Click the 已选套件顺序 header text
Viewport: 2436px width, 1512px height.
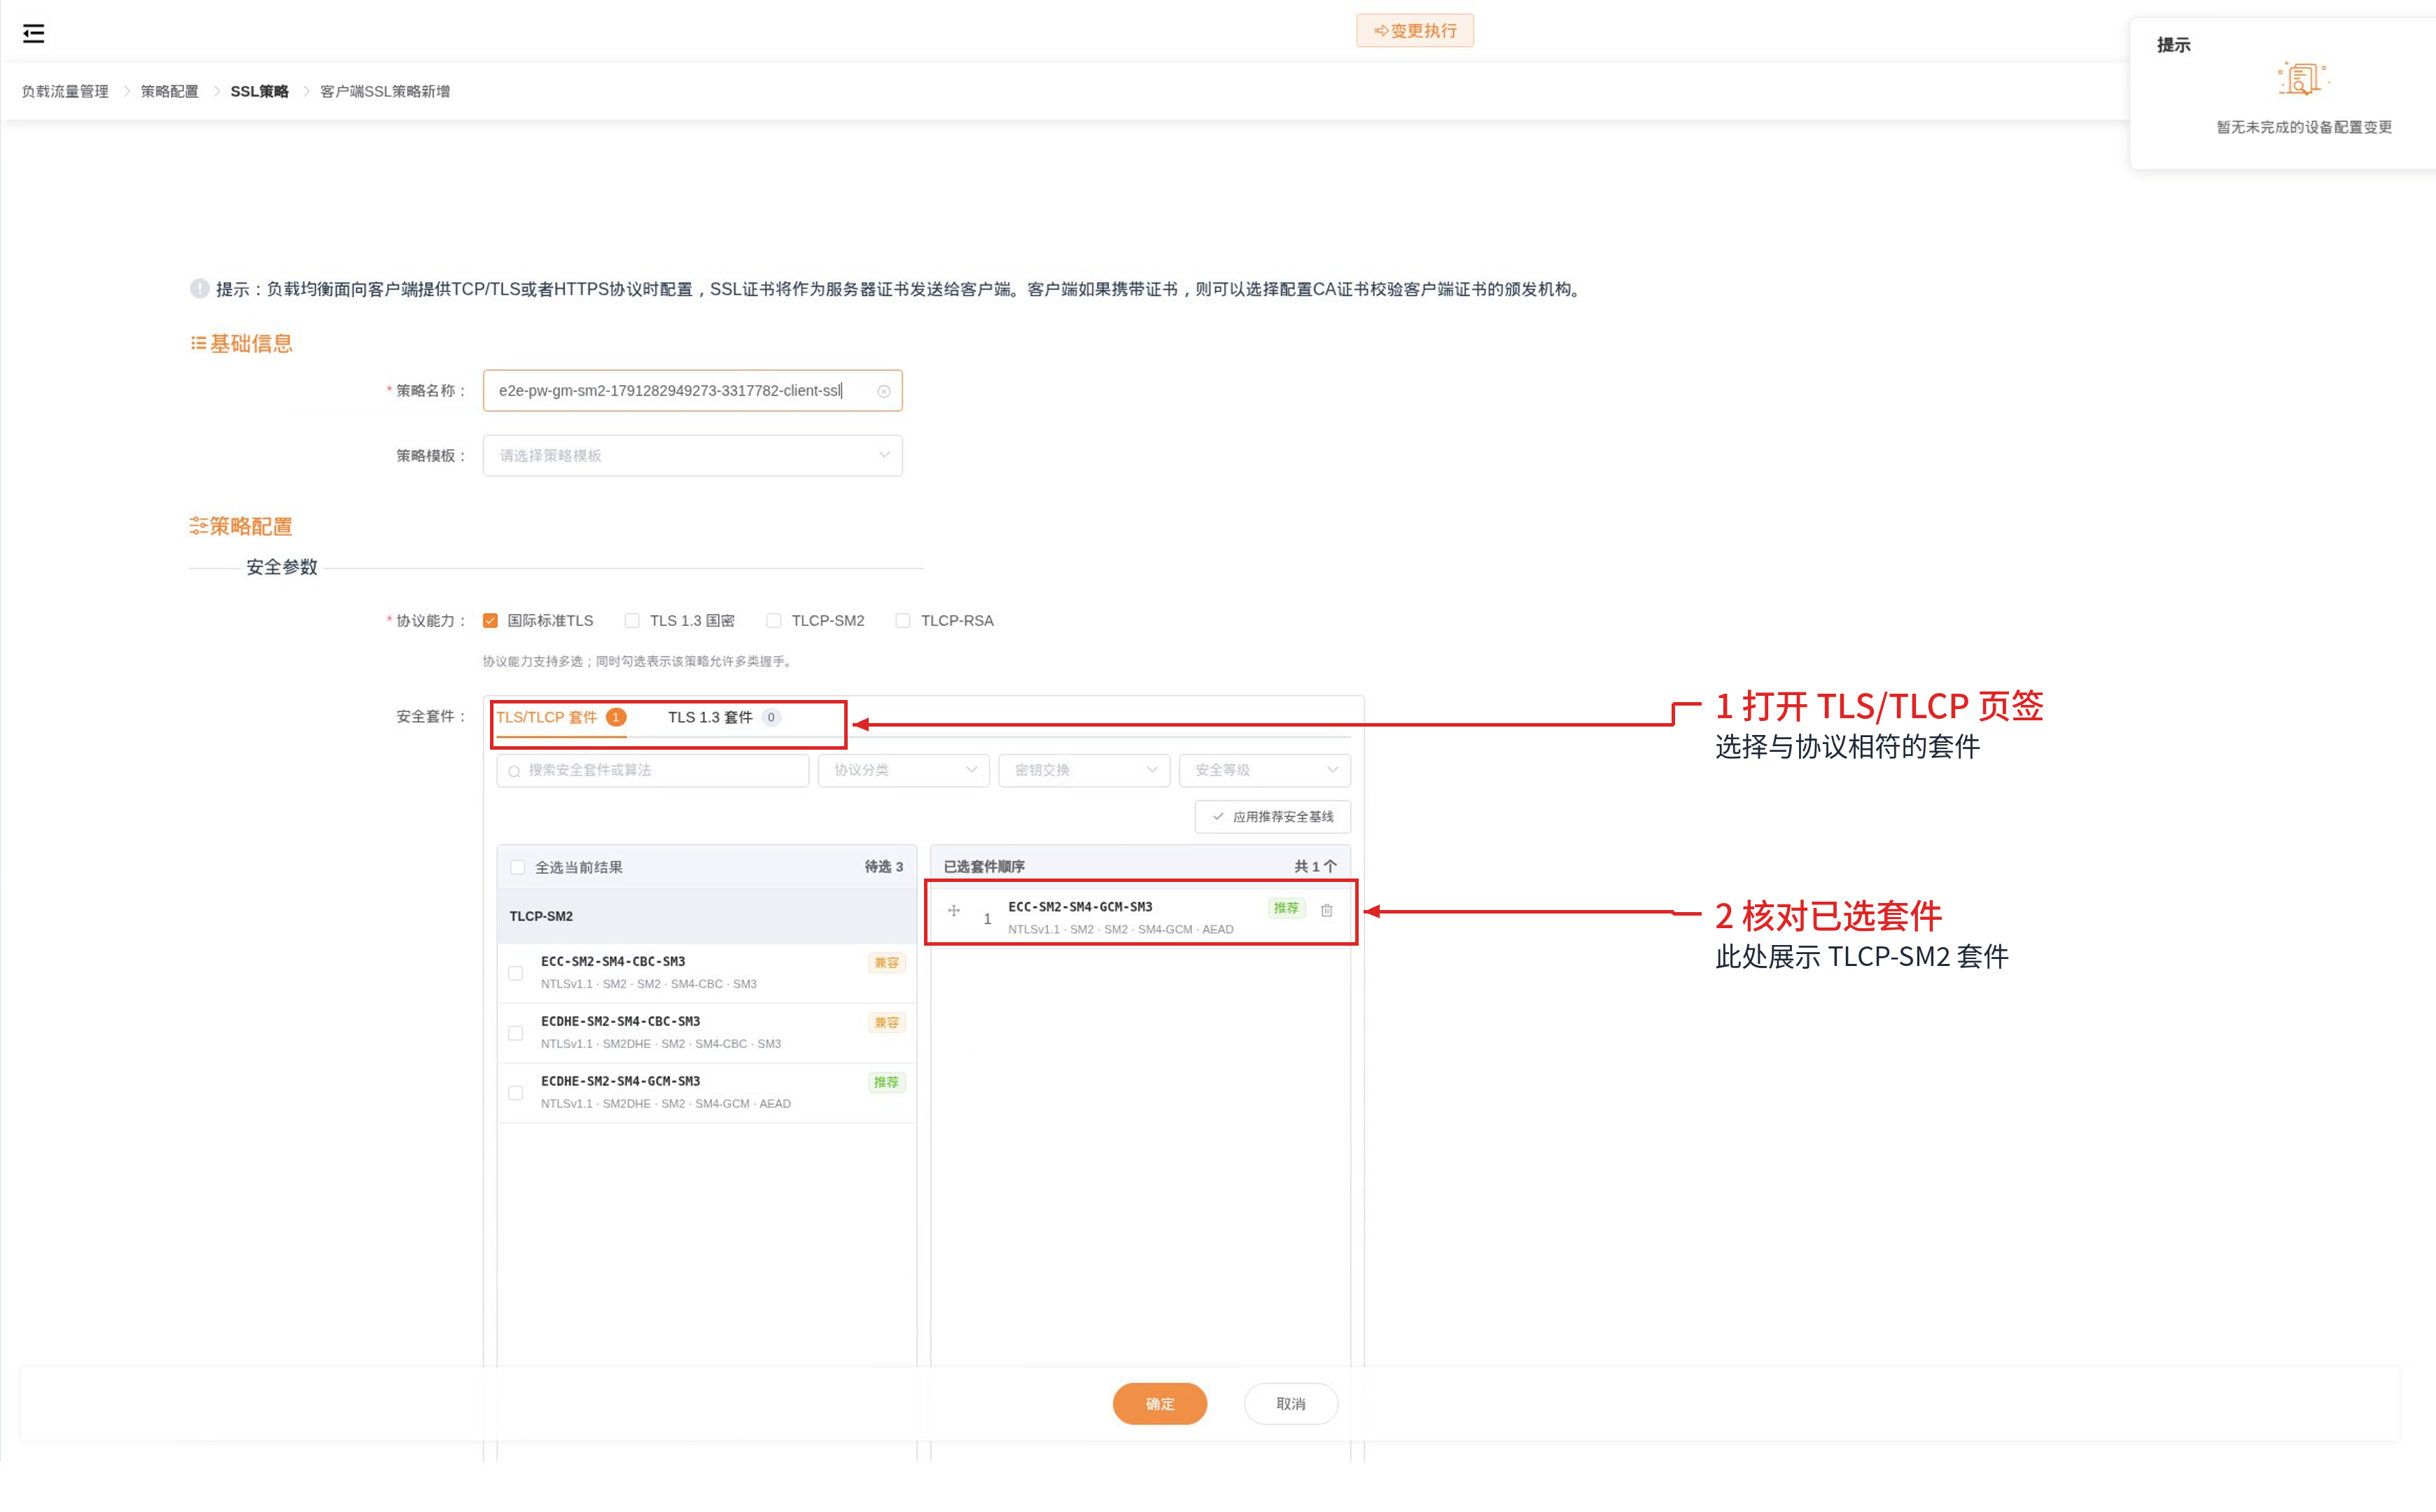click(x=984, y=867)
